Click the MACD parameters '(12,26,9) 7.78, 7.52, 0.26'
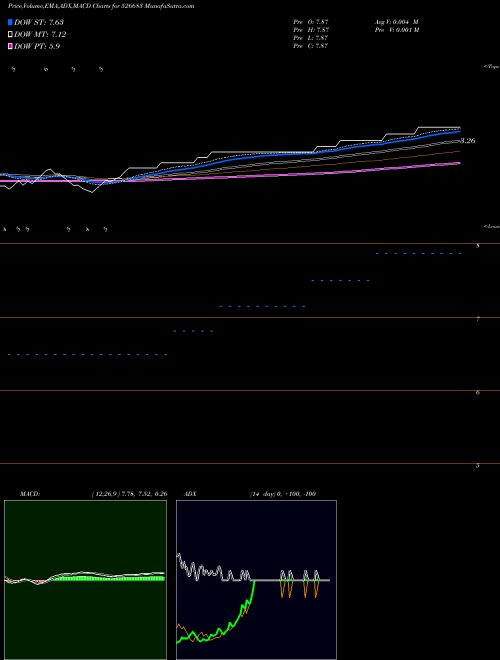500x660 pixels. tap(129, 494)
